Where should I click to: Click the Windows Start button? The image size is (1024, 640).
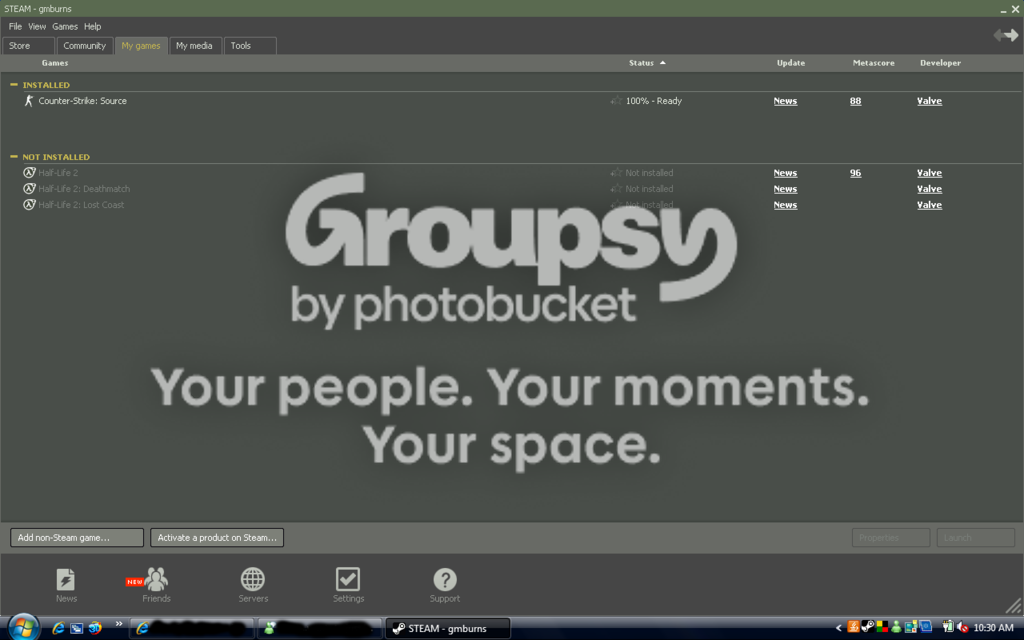(23, 627)
